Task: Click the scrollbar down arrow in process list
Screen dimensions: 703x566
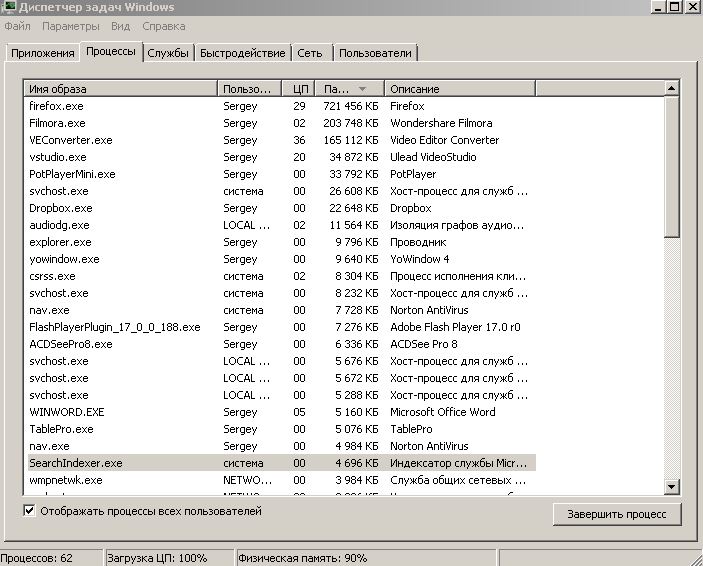Action: point(672,486)
